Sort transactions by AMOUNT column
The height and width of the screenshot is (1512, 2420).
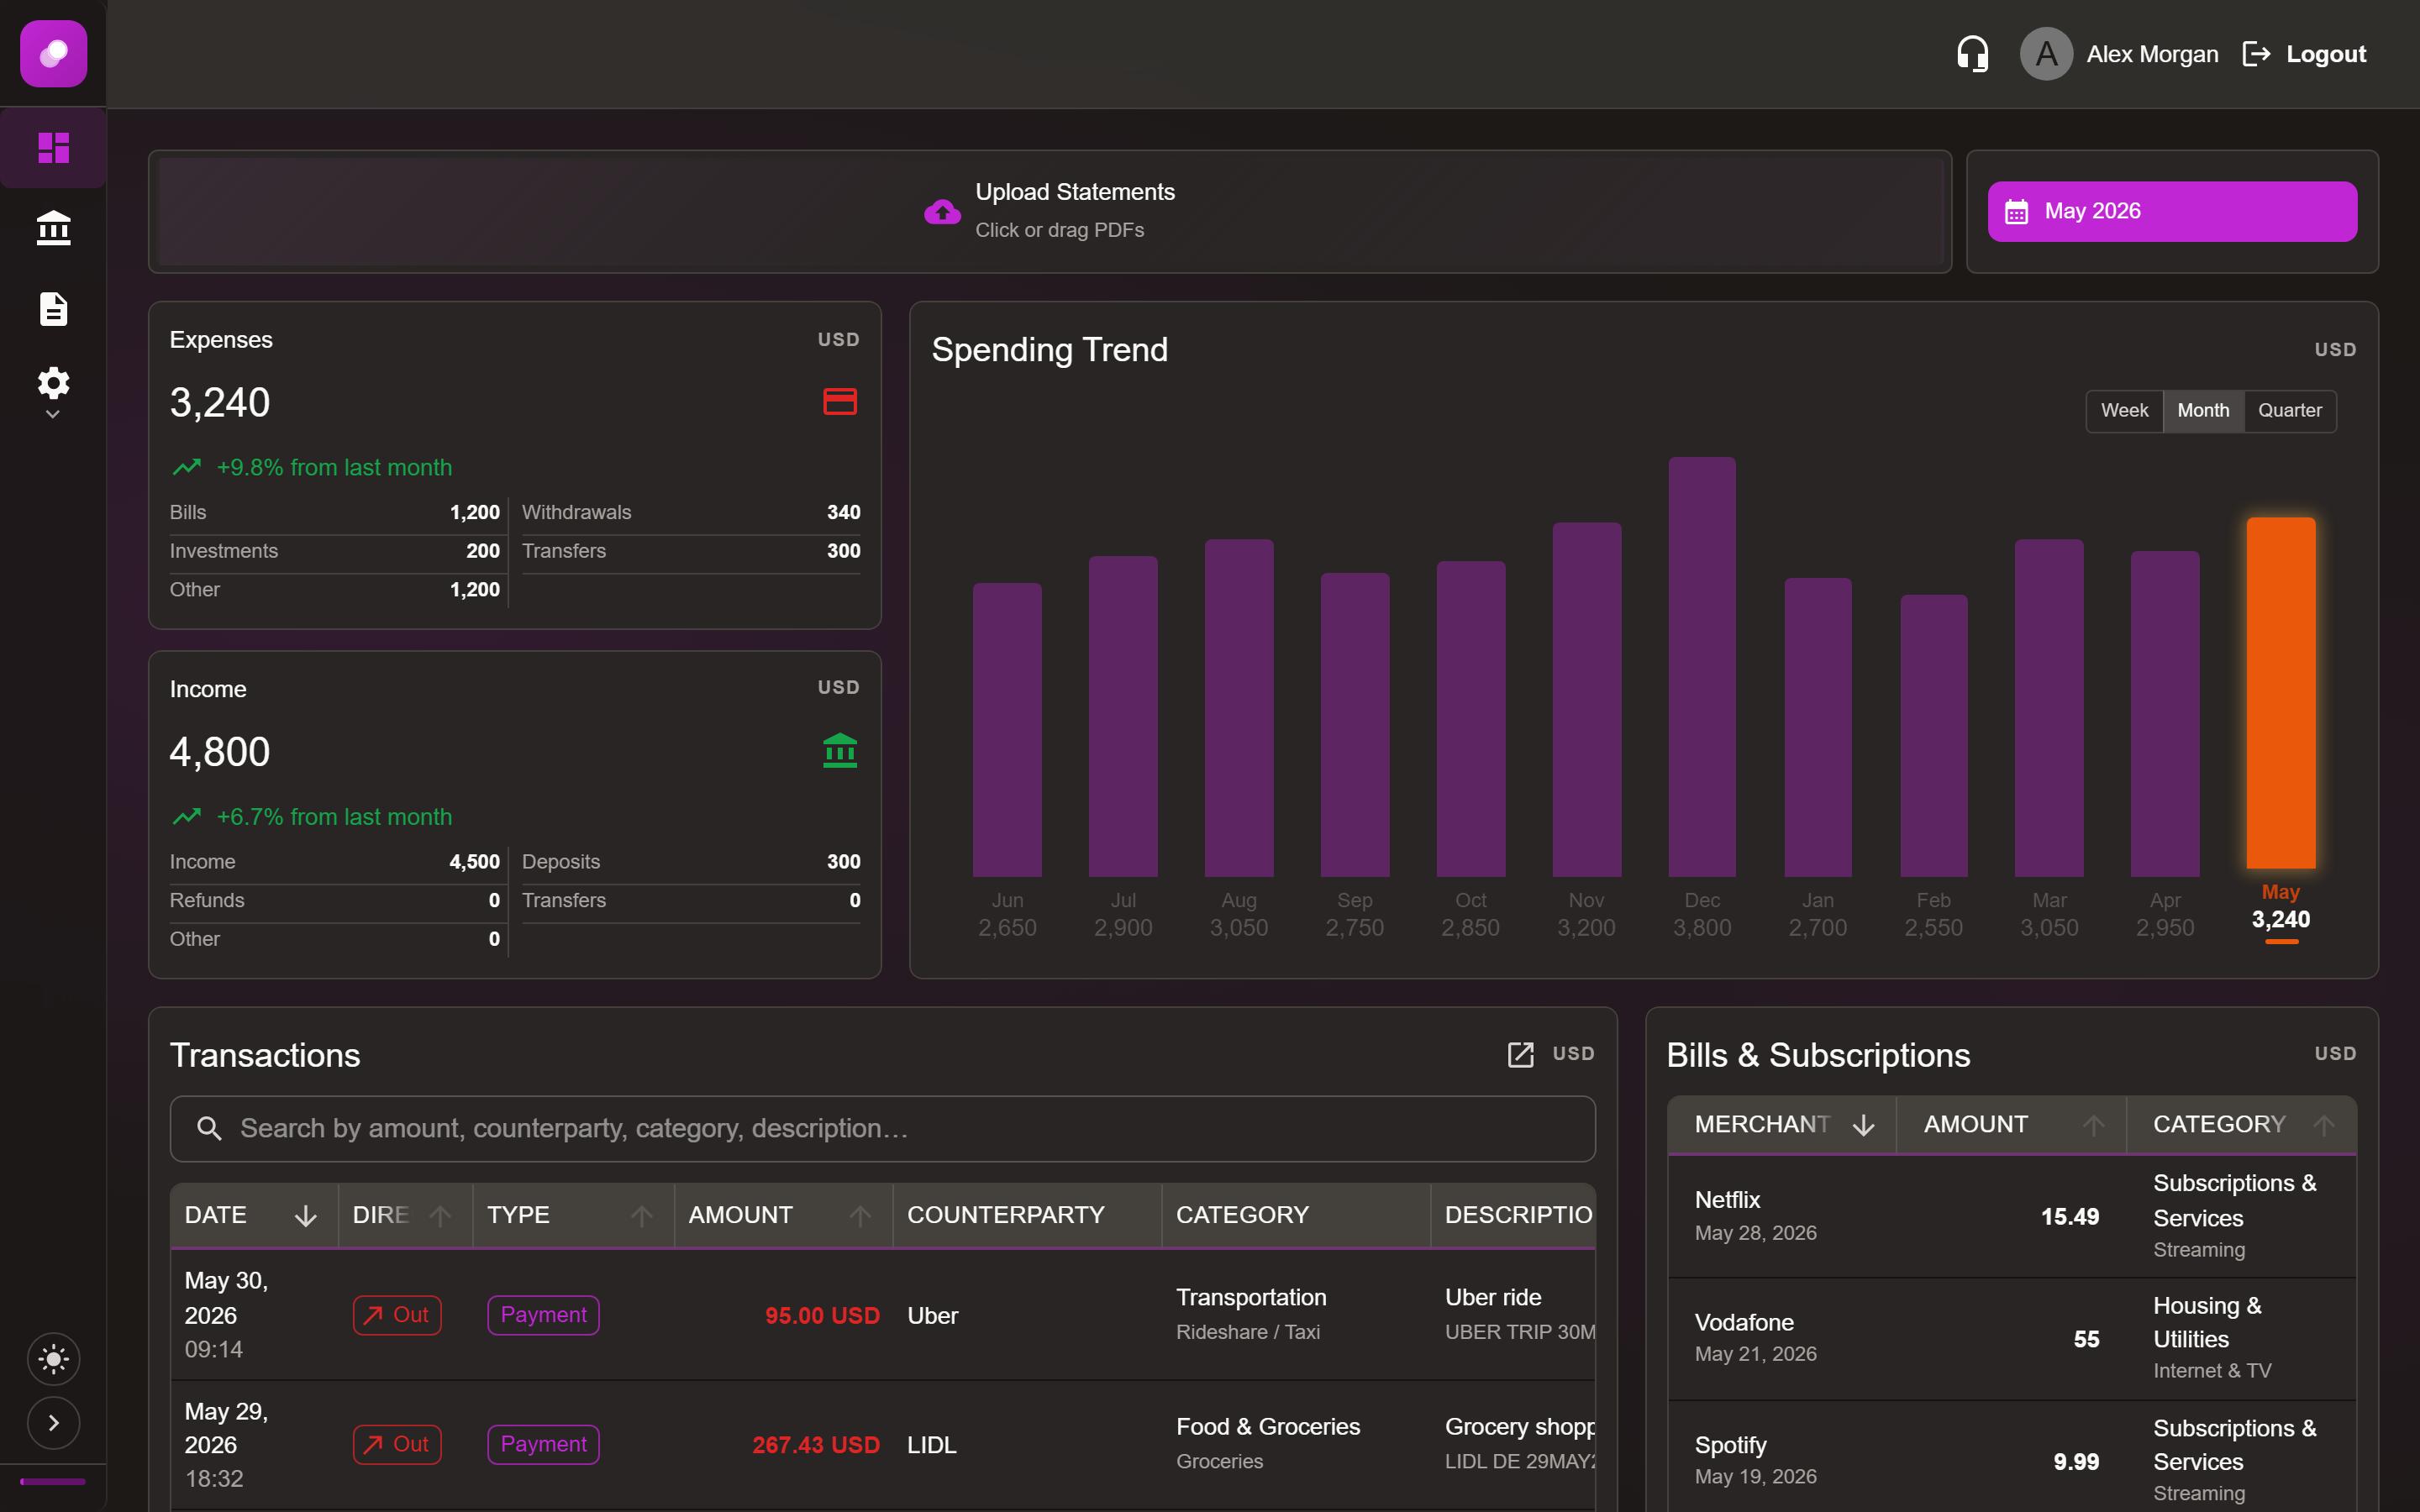tap(783, 1215)
